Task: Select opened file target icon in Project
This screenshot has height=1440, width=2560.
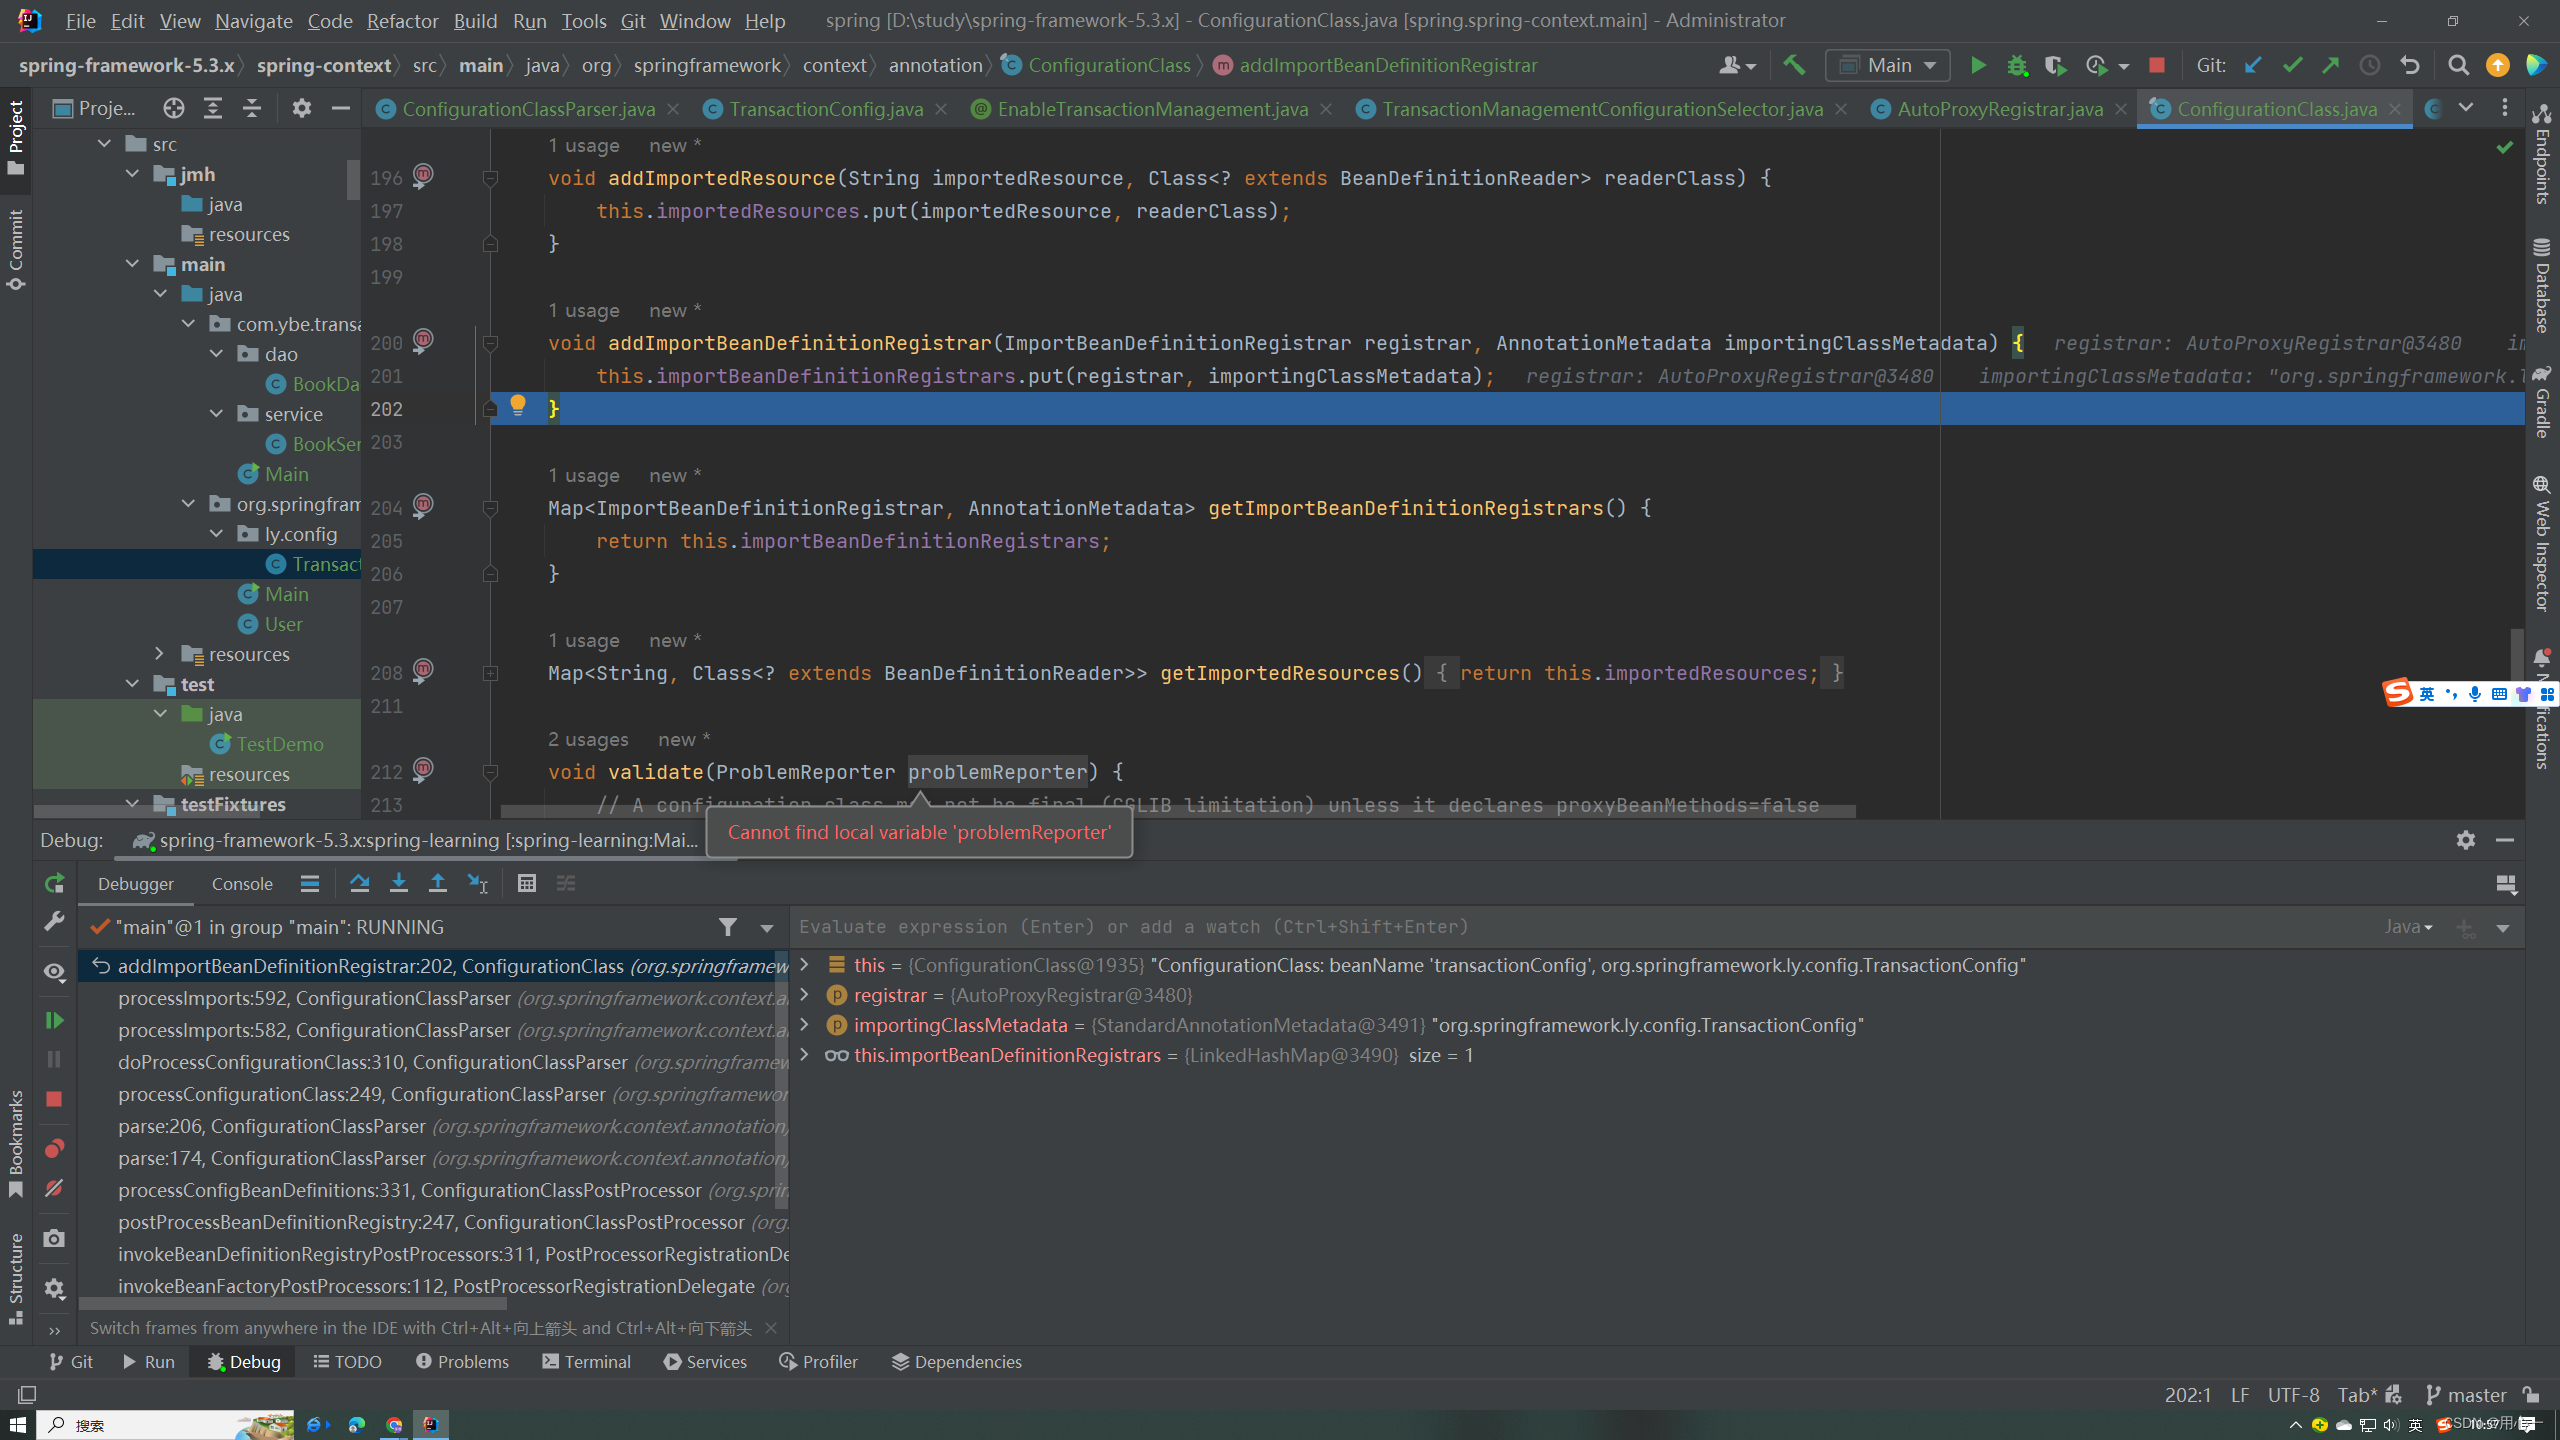Action: [x=174, y=108]
